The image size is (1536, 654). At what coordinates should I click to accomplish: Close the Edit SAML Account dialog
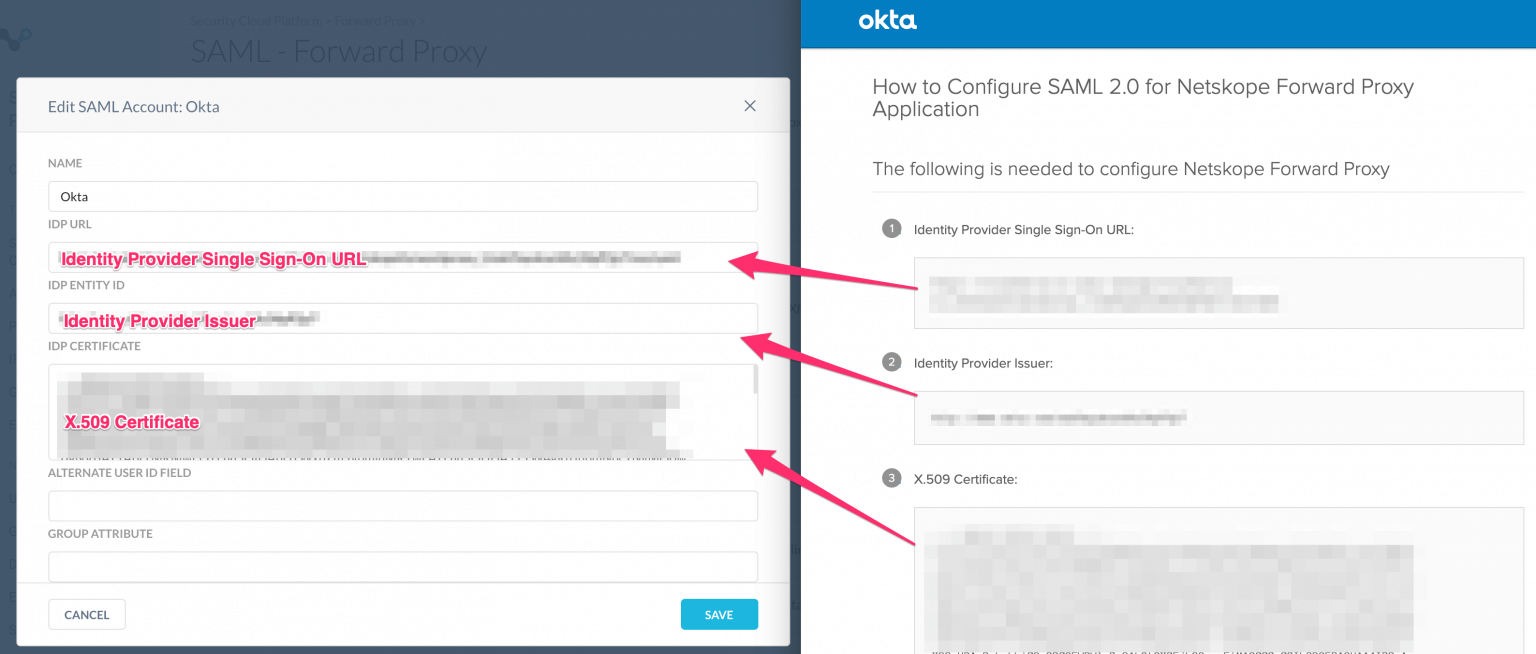pyautogui.click(x=749, y=106)
